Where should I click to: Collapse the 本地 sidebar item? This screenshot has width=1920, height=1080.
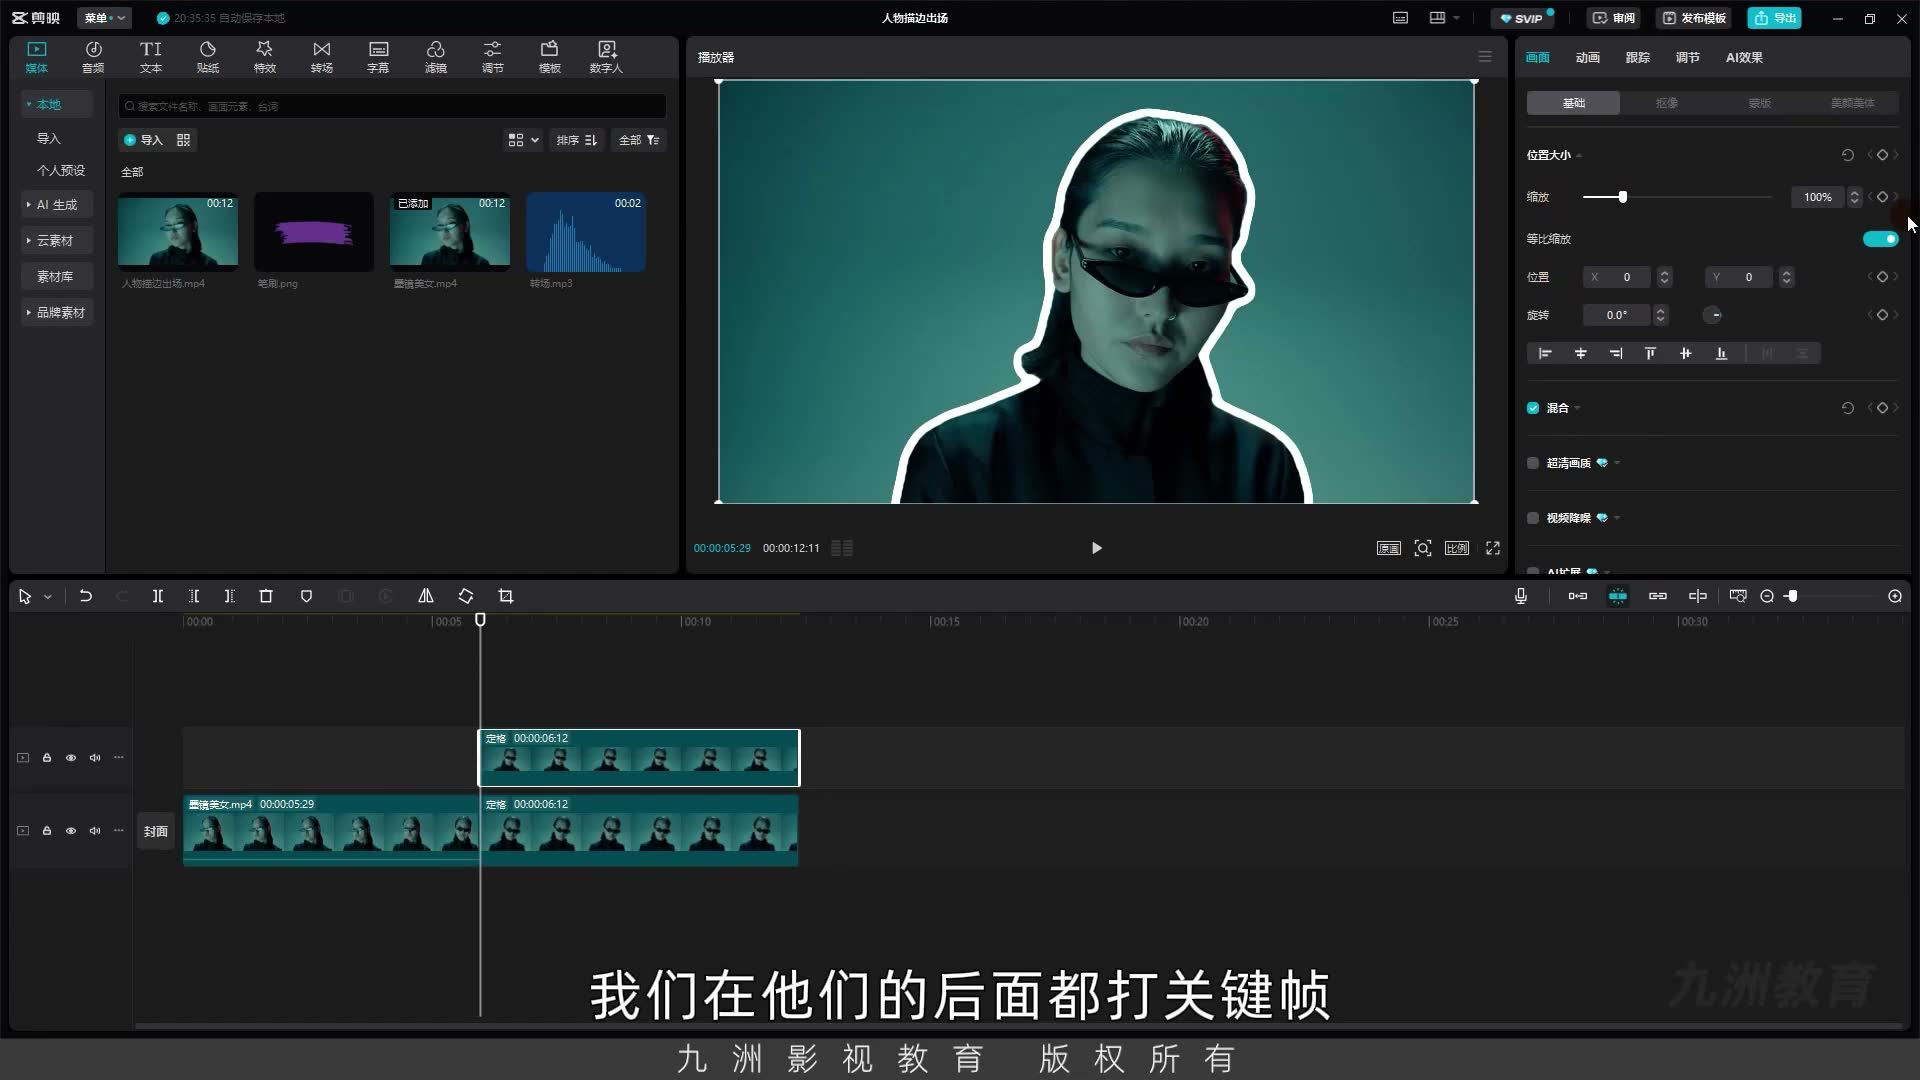[58, 104]
